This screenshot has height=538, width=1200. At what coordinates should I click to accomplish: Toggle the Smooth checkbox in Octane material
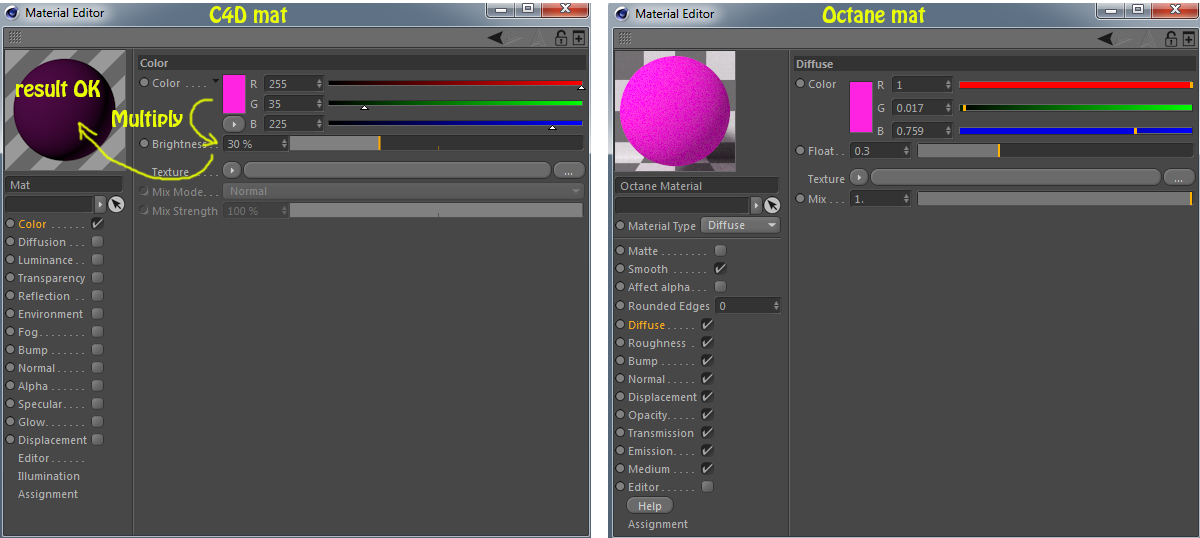tap(720, 268)
